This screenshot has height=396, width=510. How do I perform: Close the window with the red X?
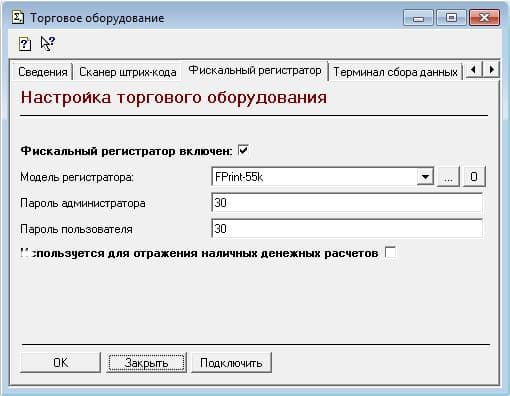[x=484, y=18]
